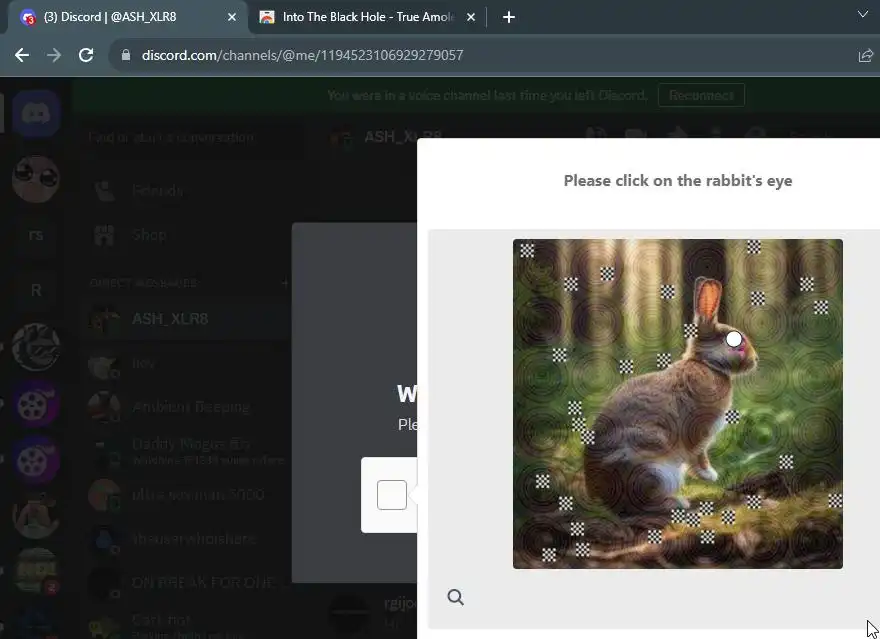Click the discord.com address bar URL
Viewport: 880px width, 639px height.
tap(302, 55)
